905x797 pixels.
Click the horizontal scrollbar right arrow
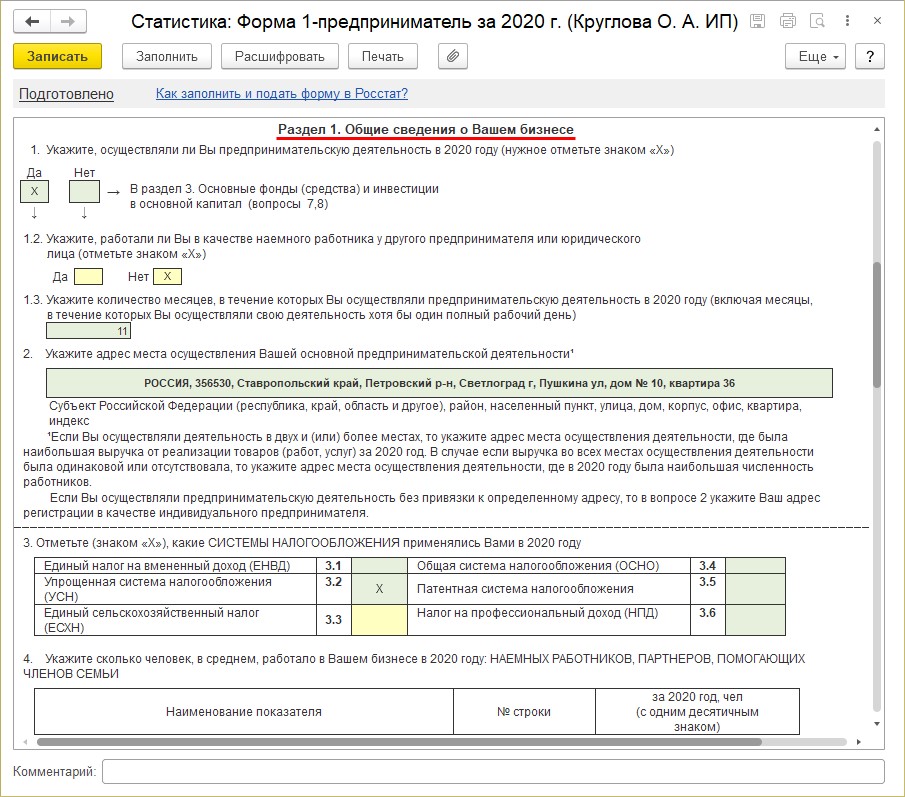859,742
